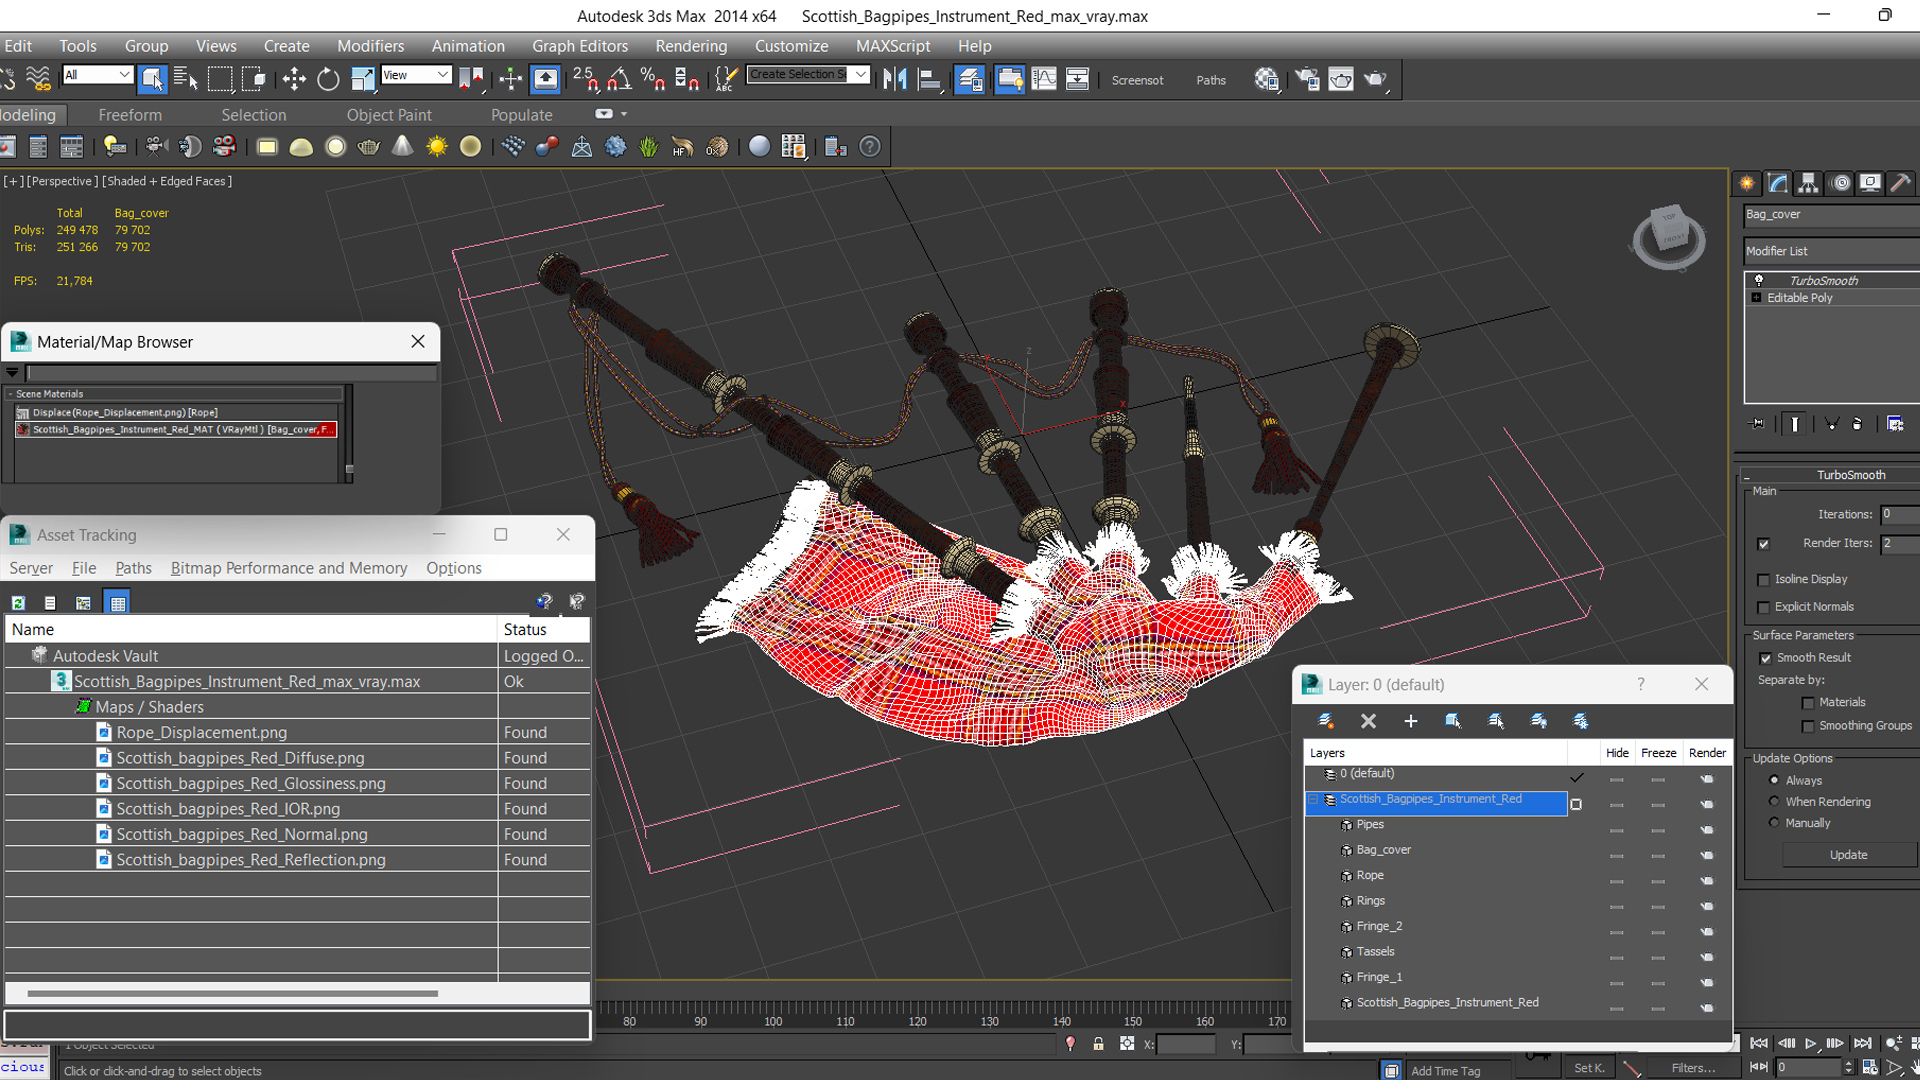The width and height of the screenshot is (1920, 1080).
Task: Open the selection filter All dropdown
Action: 97,75
